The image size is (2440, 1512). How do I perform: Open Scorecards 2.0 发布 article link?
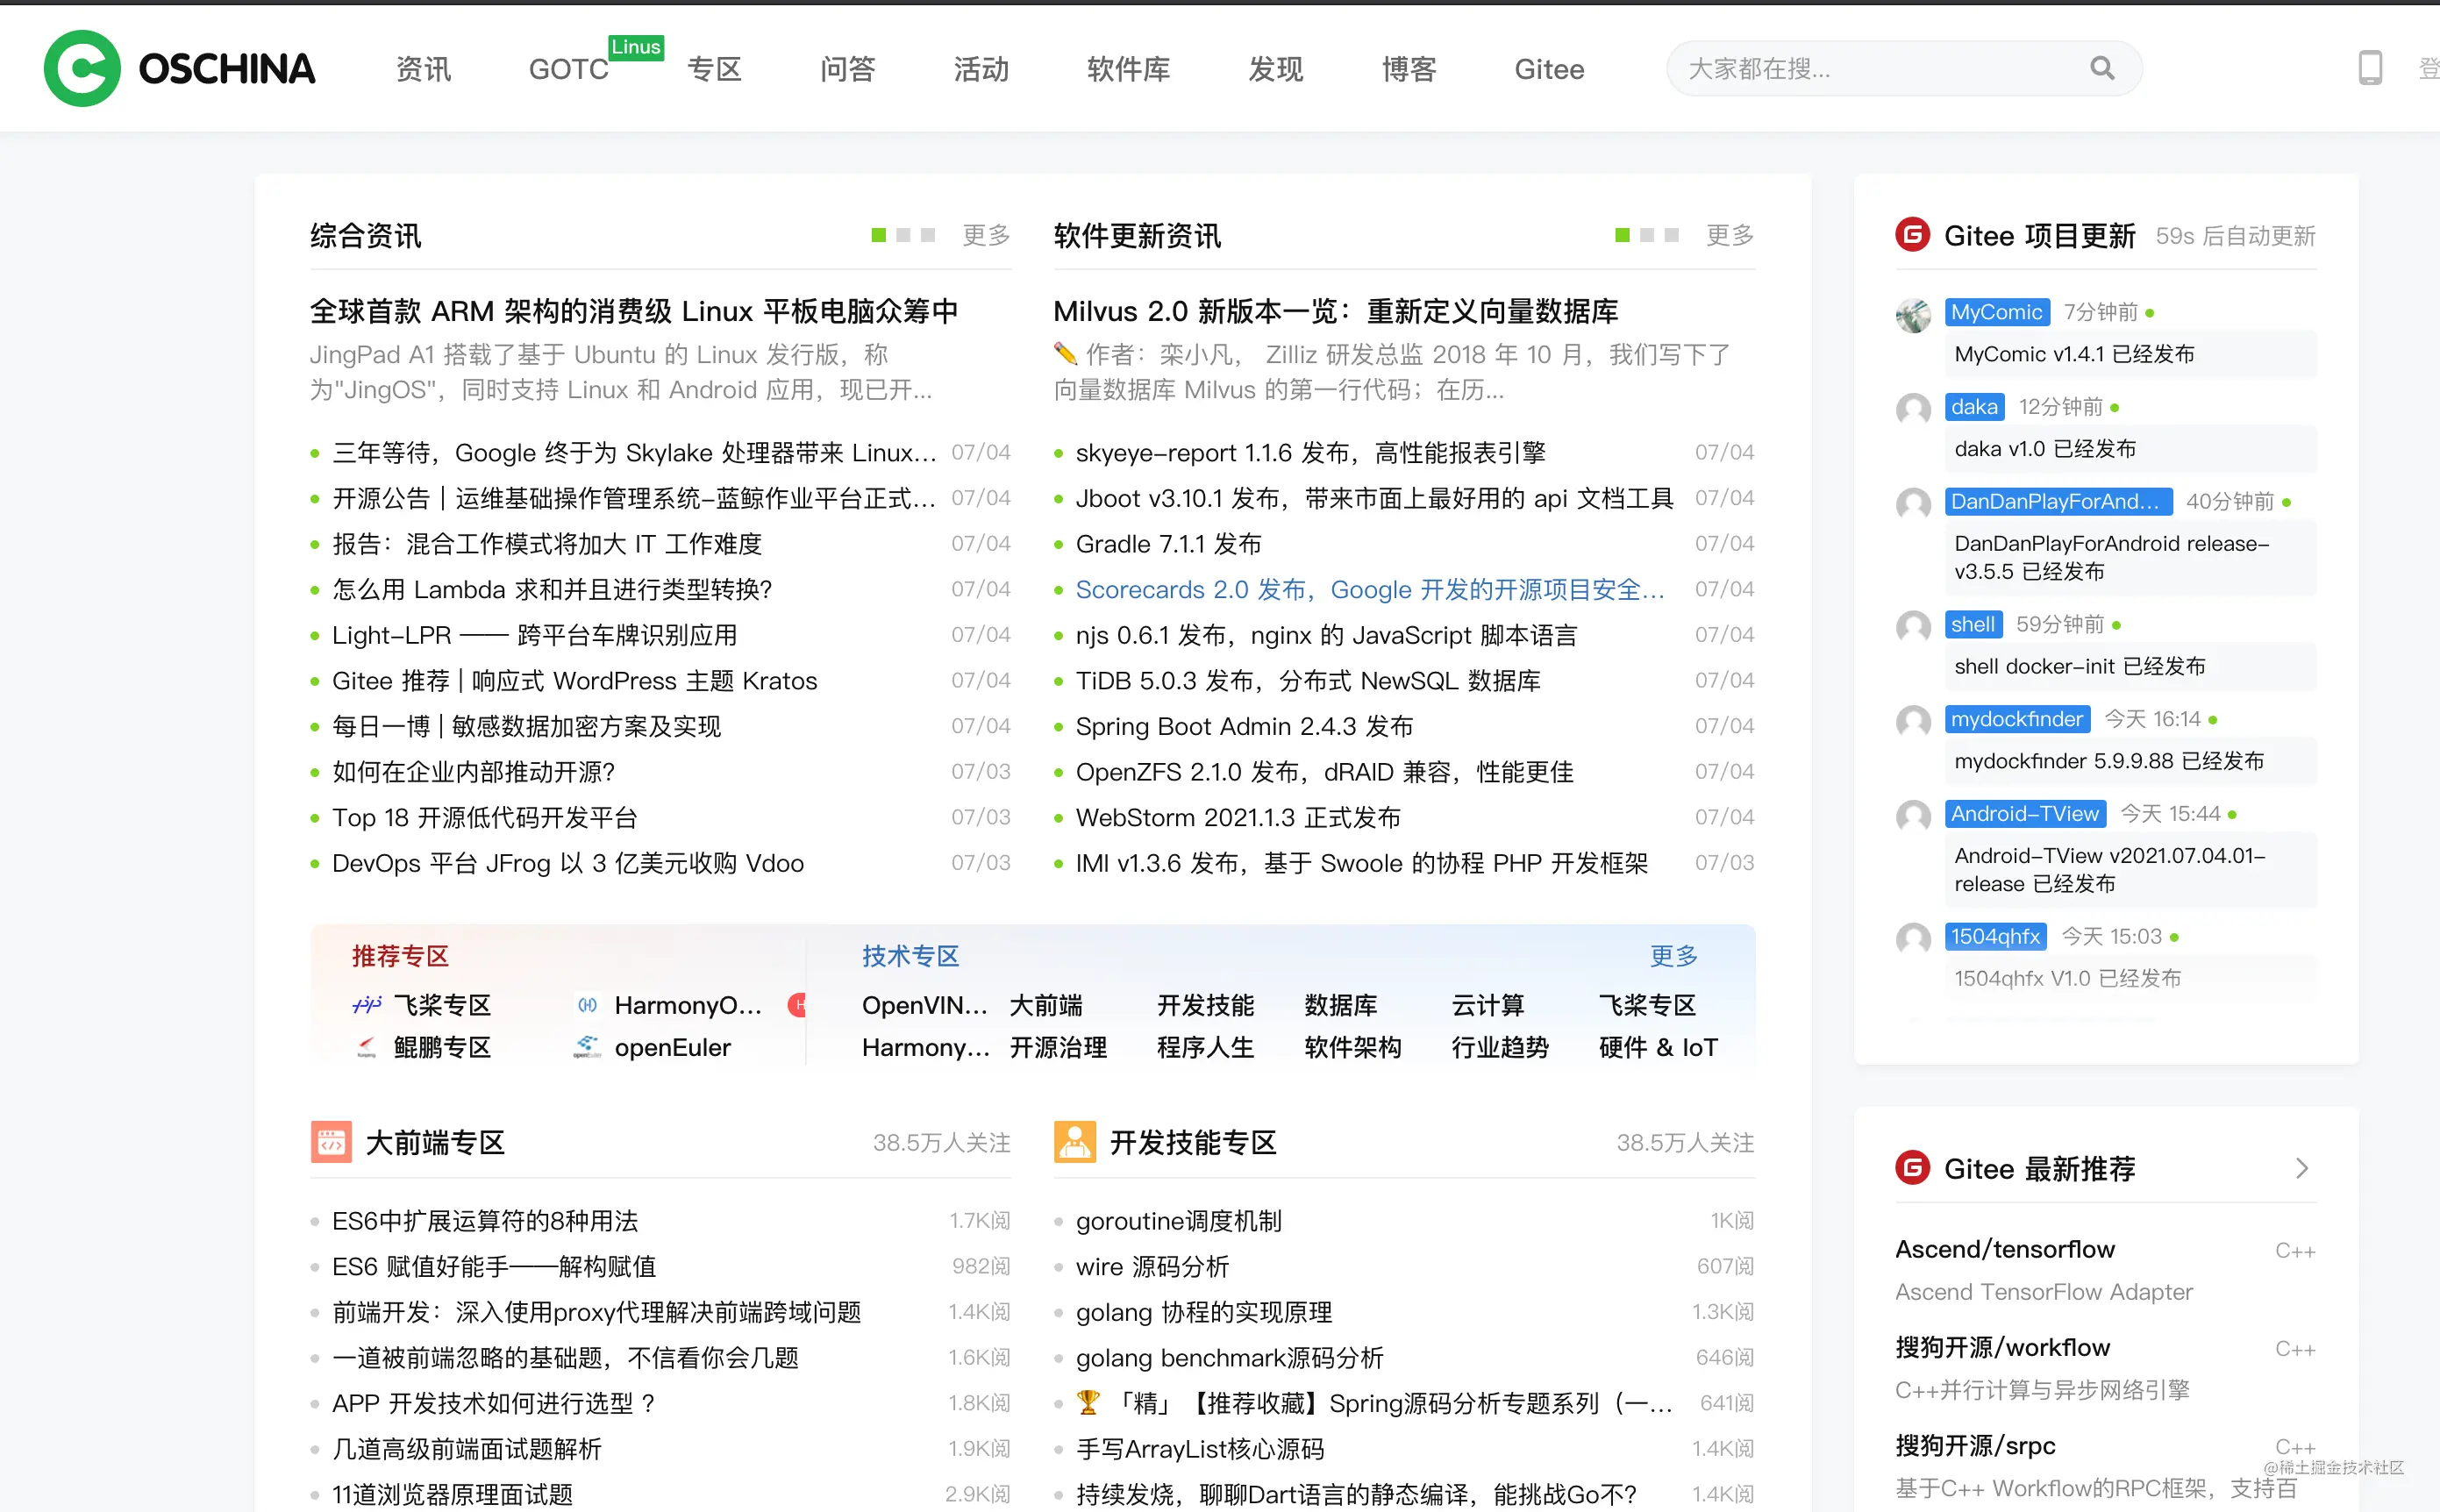(1370, 590)
